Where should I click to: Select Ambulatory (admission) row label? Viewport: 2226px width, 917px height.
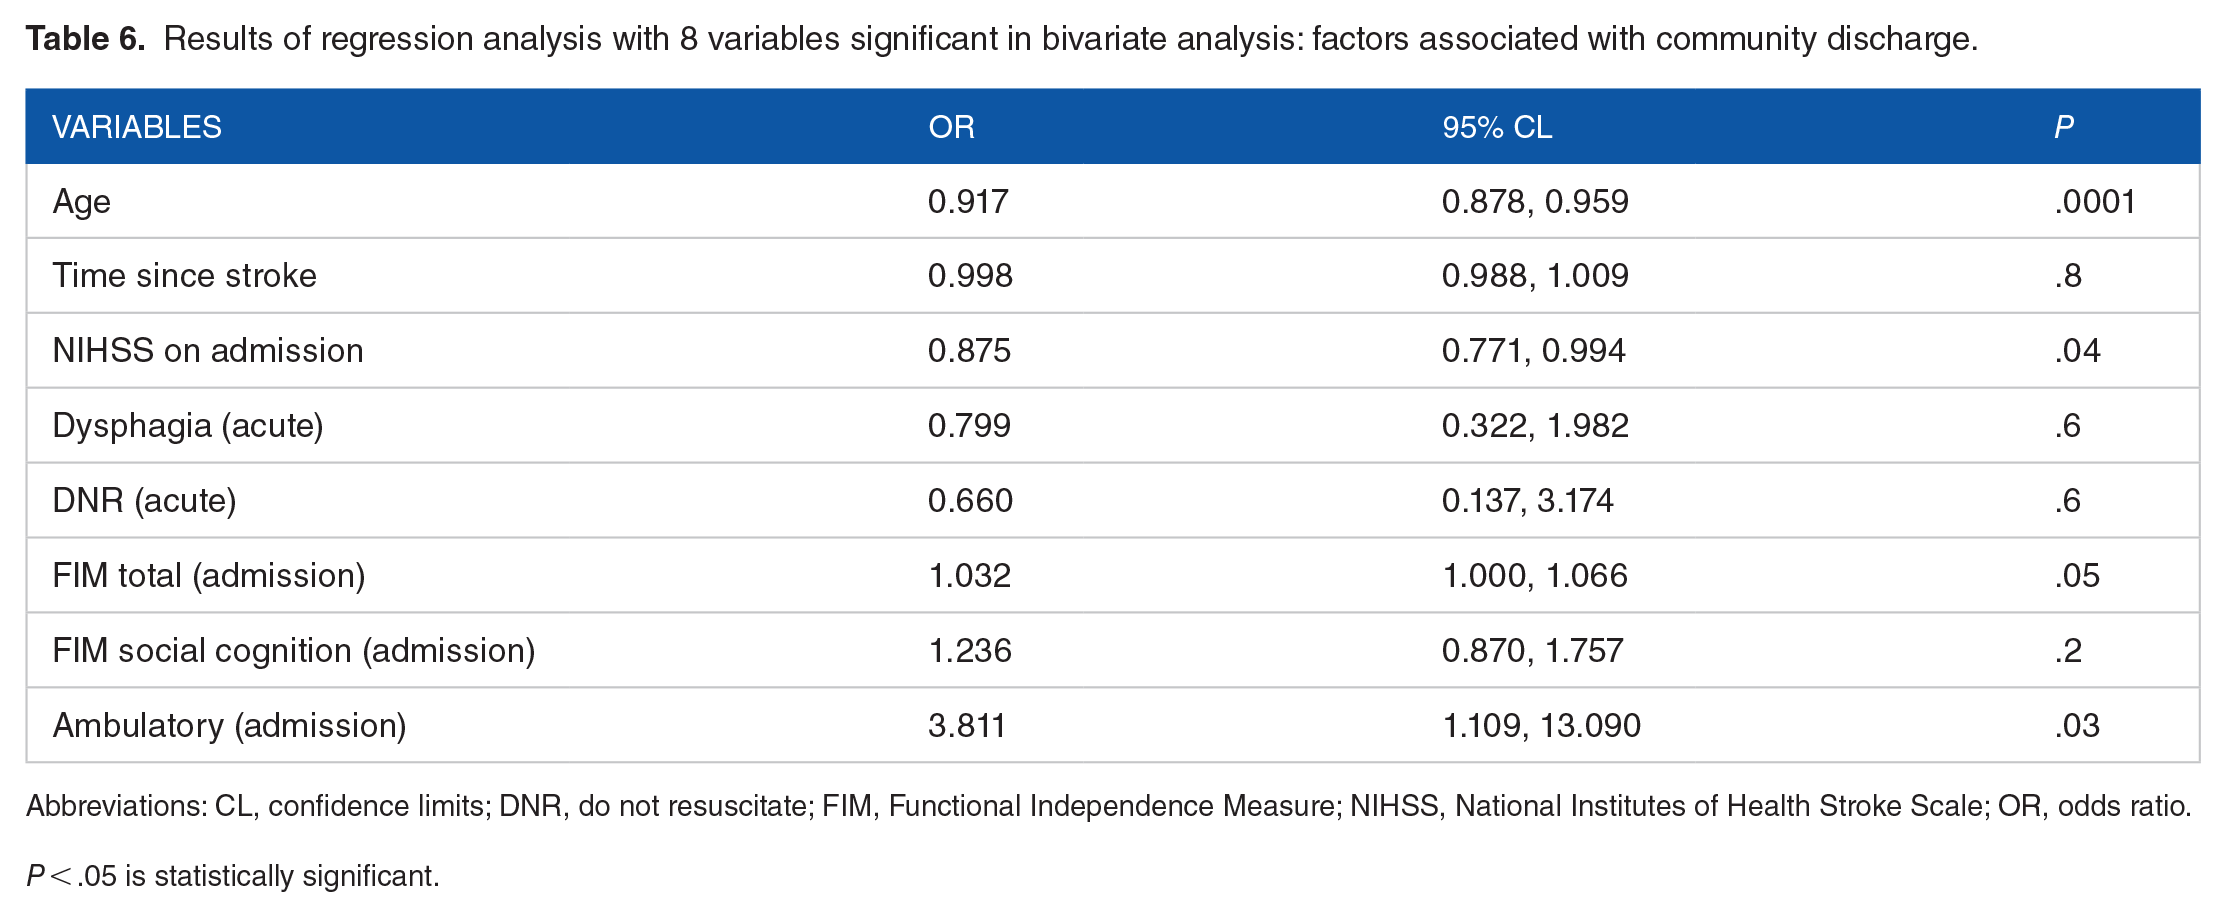(229, 726)
